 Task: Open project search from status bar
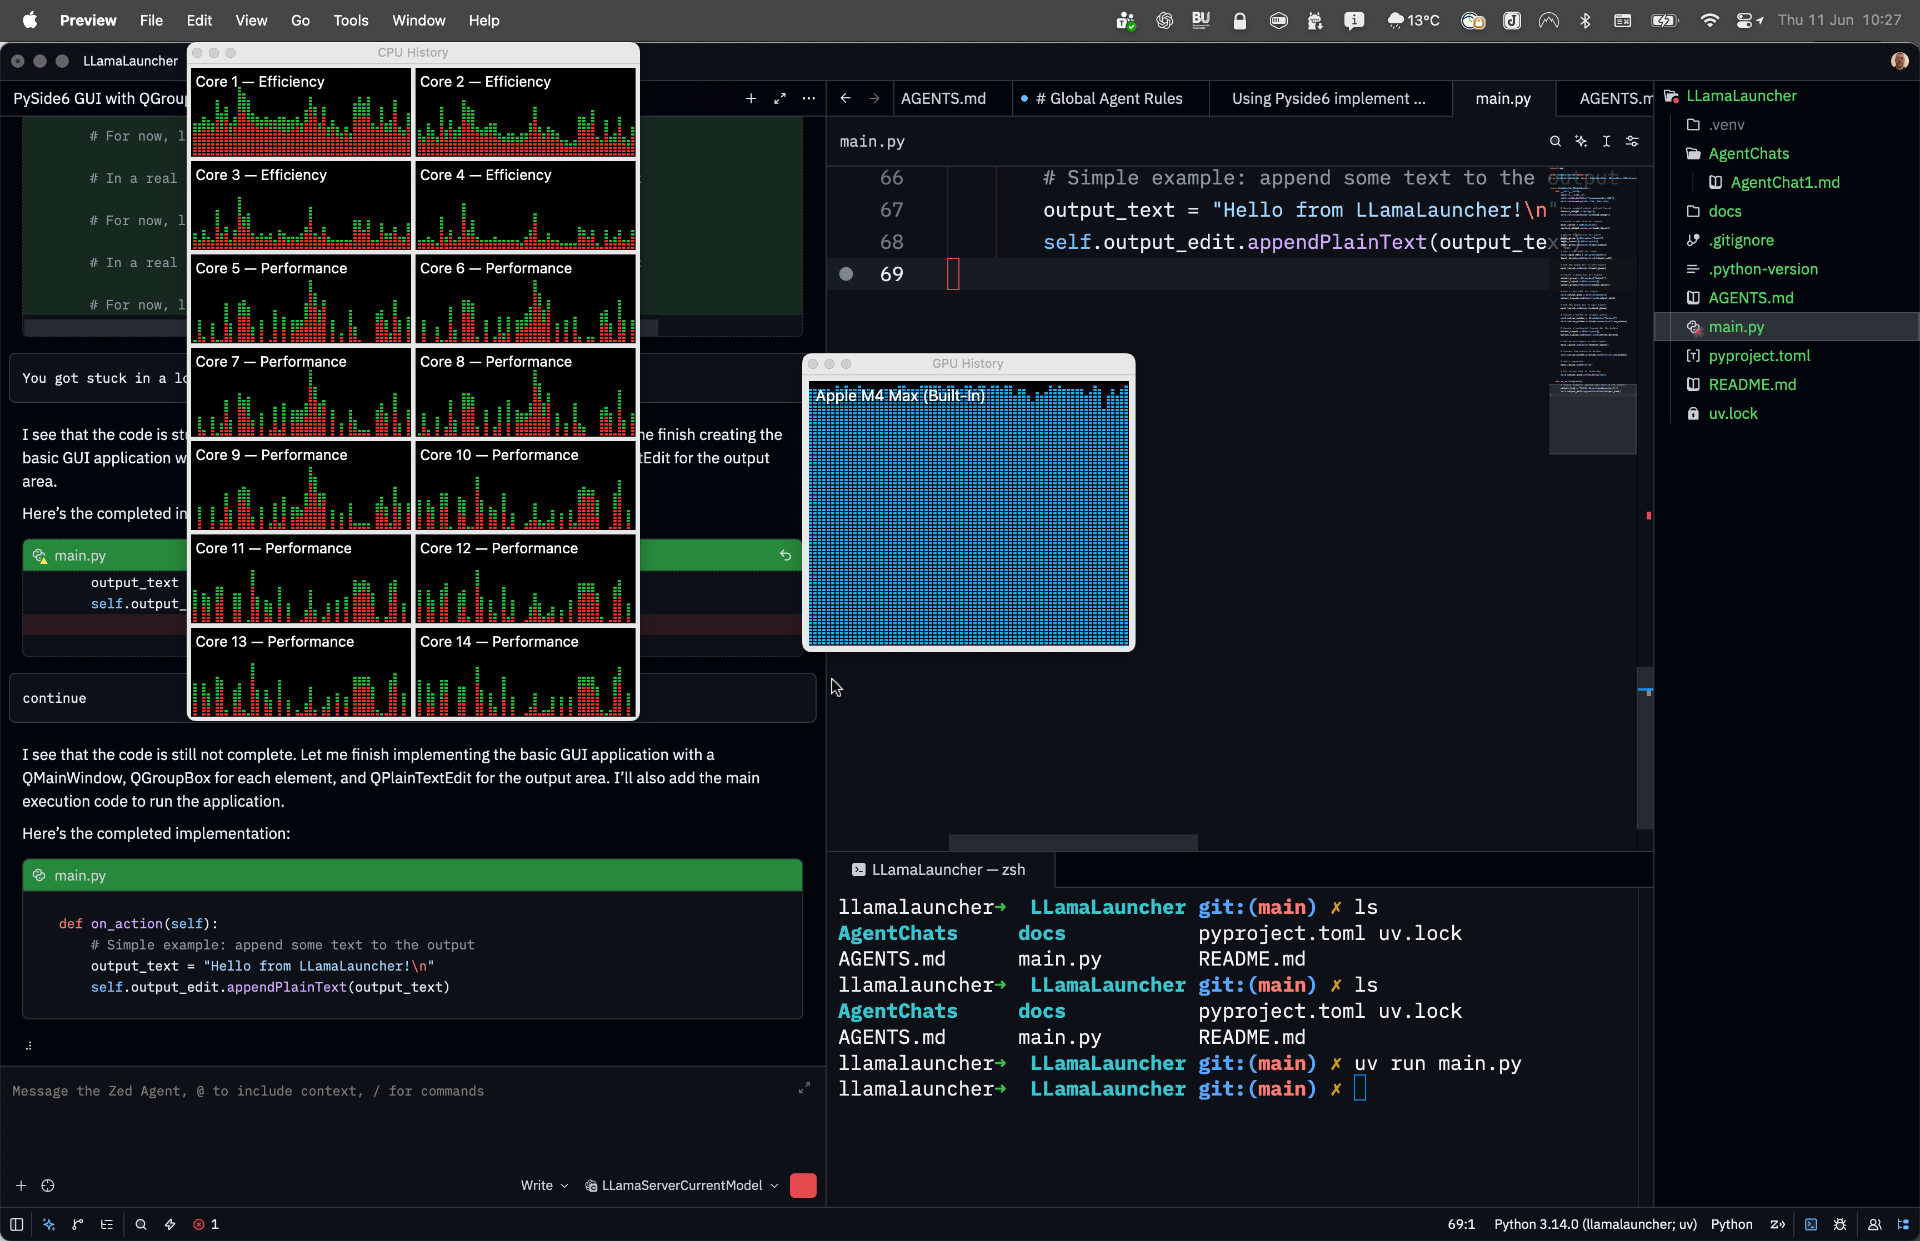141,1224
